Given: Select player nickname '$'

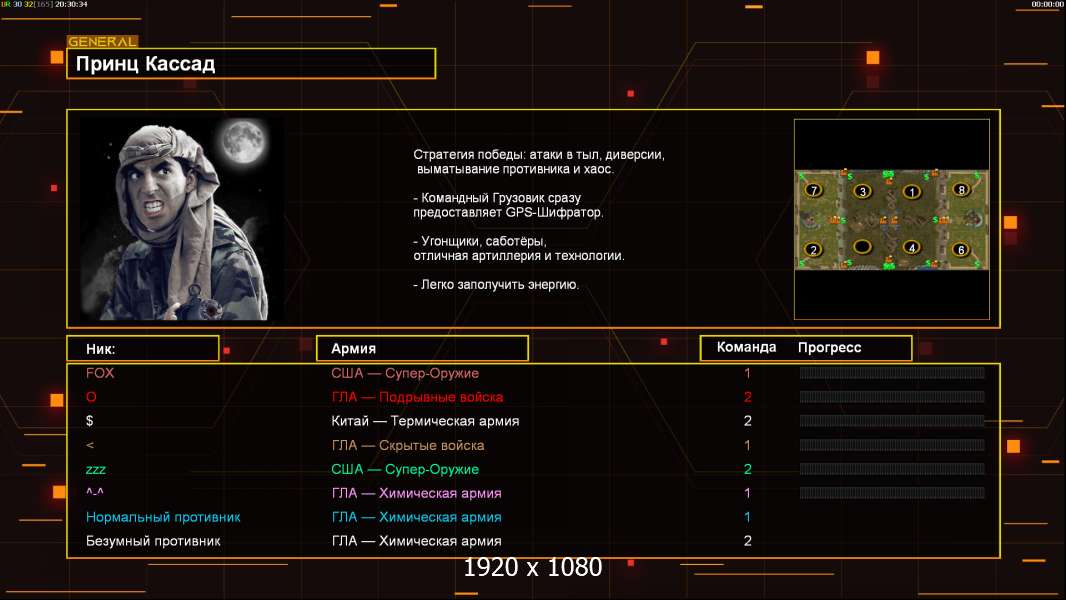Looking at the screenshot, I should tap(90, 421).
